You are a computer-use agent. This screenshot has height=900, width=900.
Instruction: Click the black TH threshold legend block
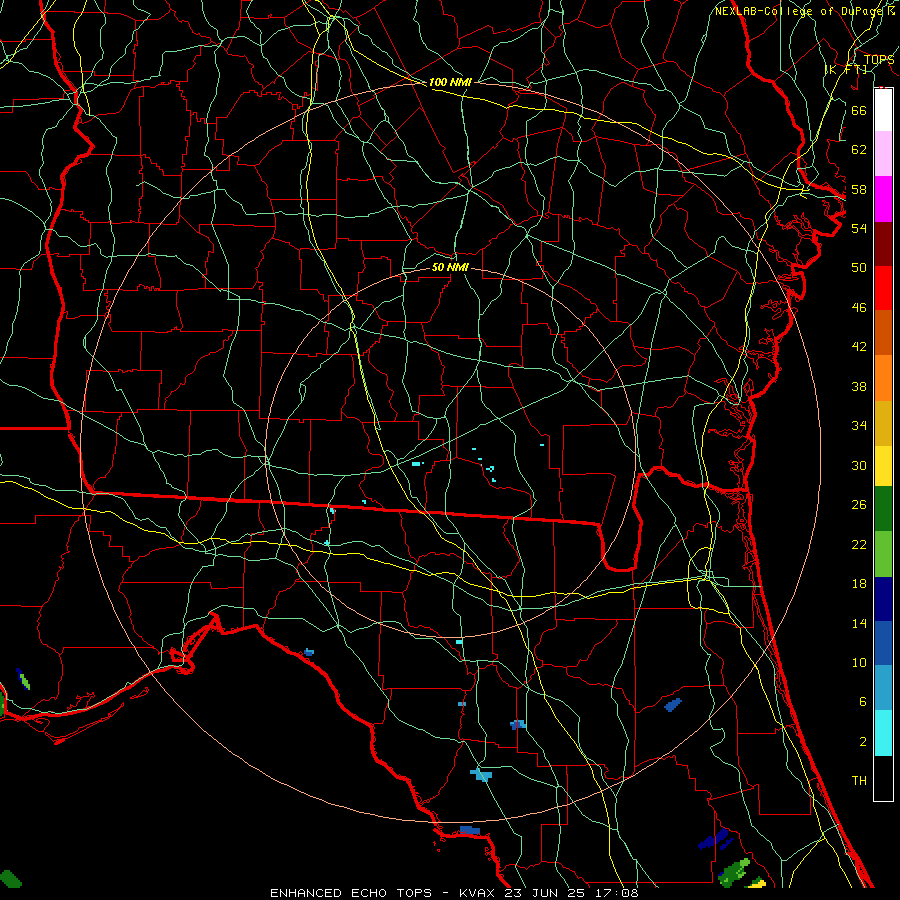(883, 778)
